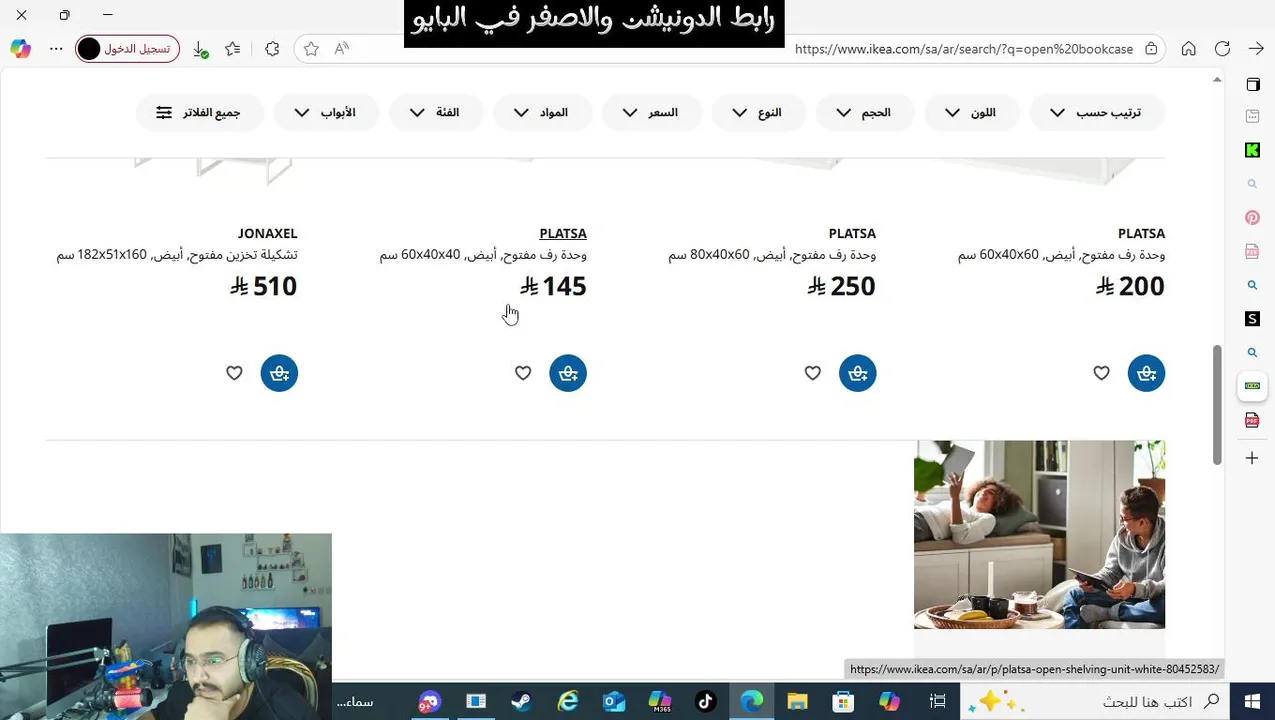This screenshot has height=720, width=1275.
Task: Open the living room promo image
Action: pos(1039,534)
